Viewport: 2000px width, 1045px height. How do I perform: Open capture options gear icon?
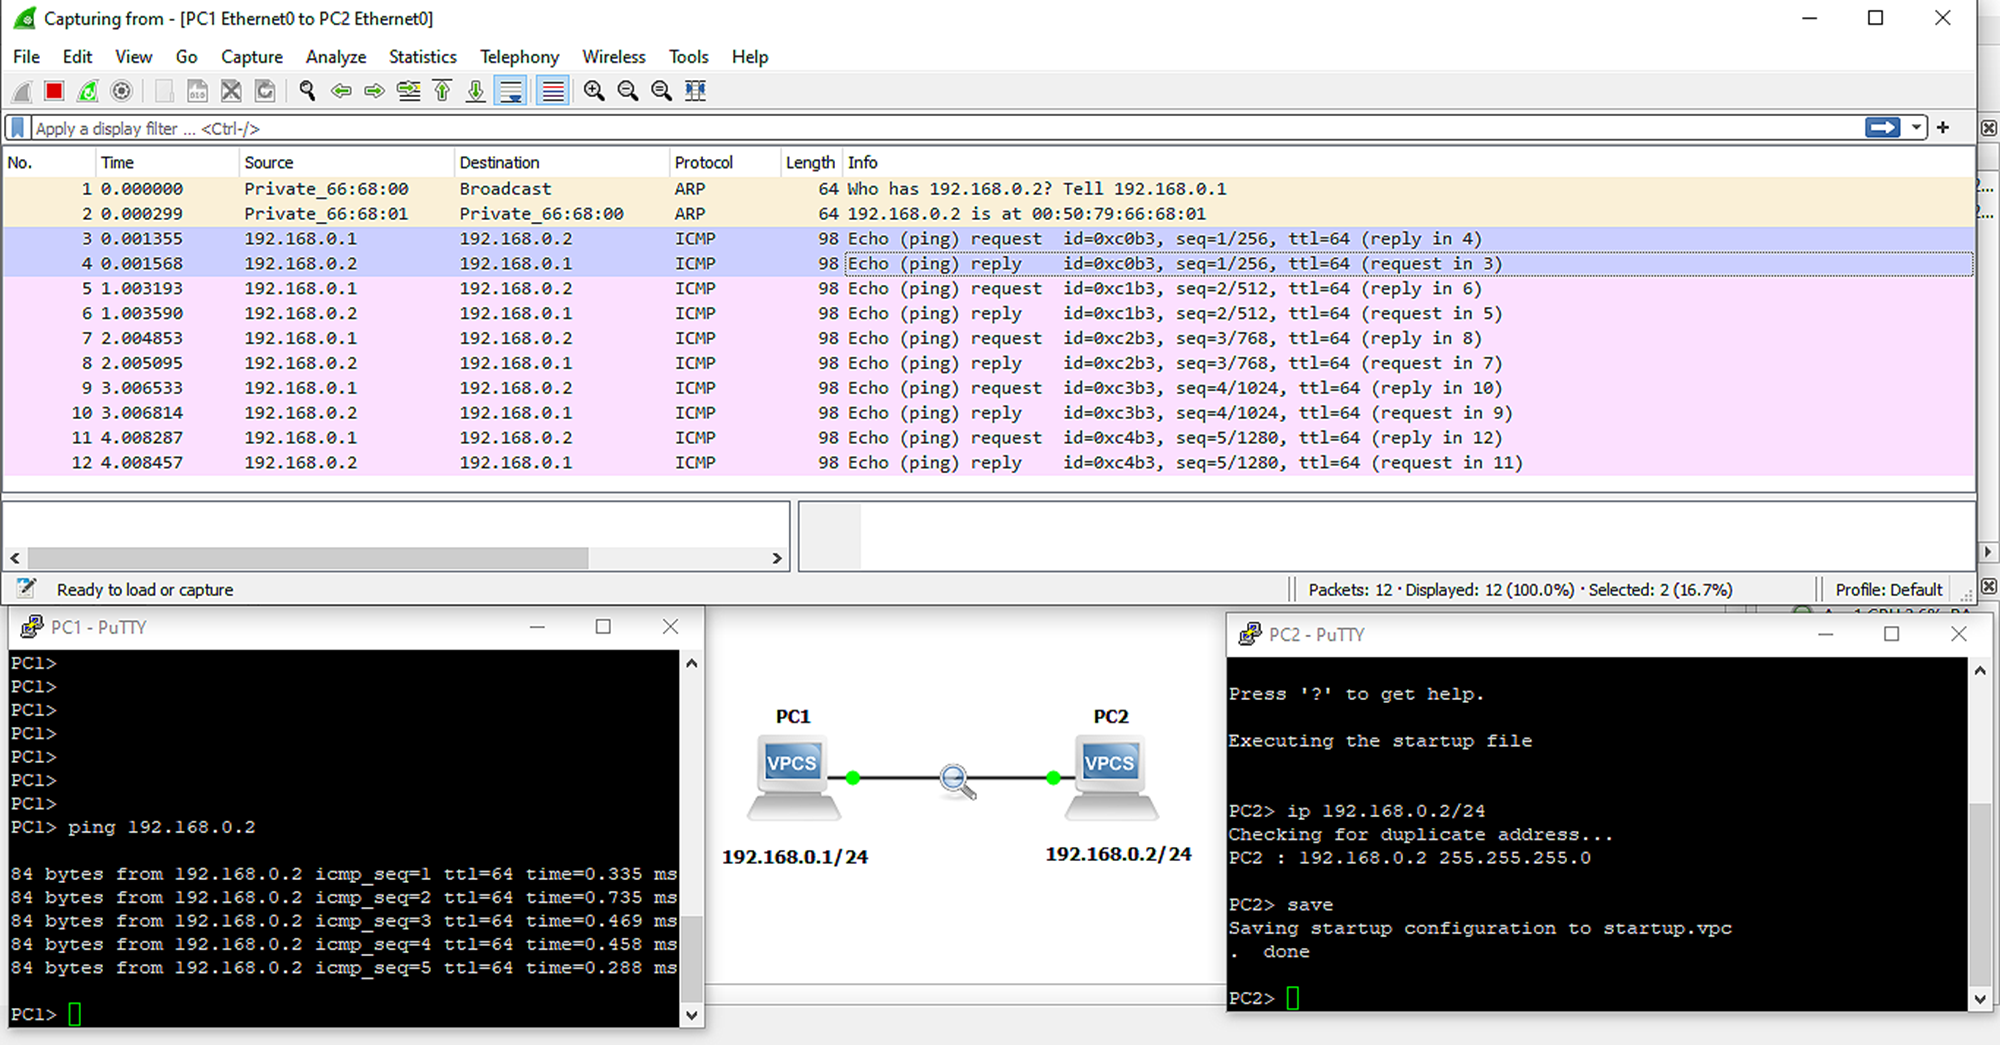(121, 92)
